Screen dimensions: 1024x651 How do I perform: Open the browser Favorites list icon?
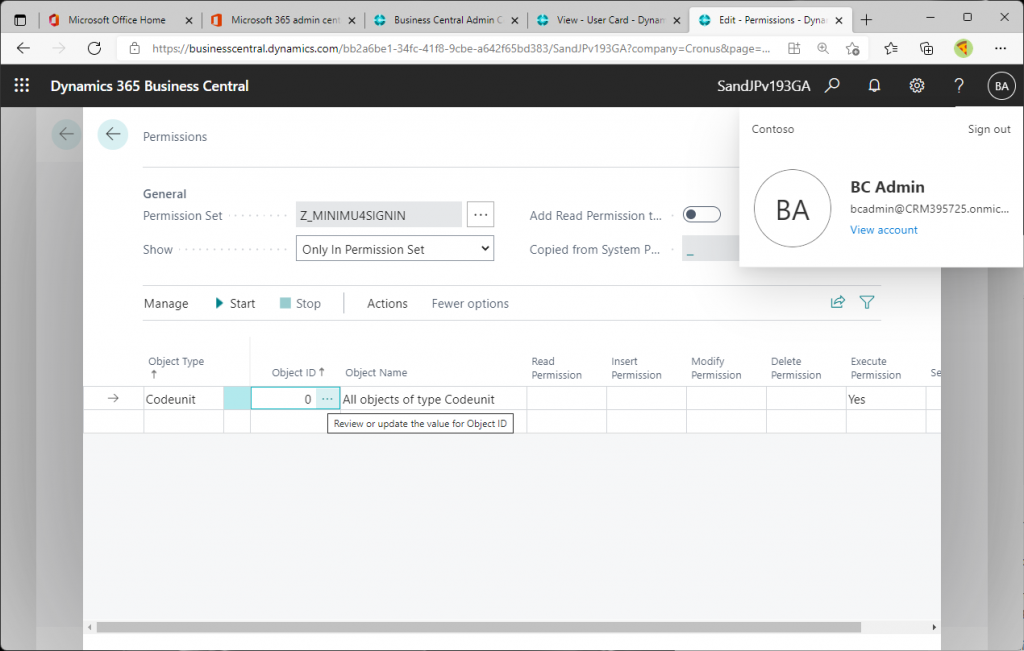891,48
